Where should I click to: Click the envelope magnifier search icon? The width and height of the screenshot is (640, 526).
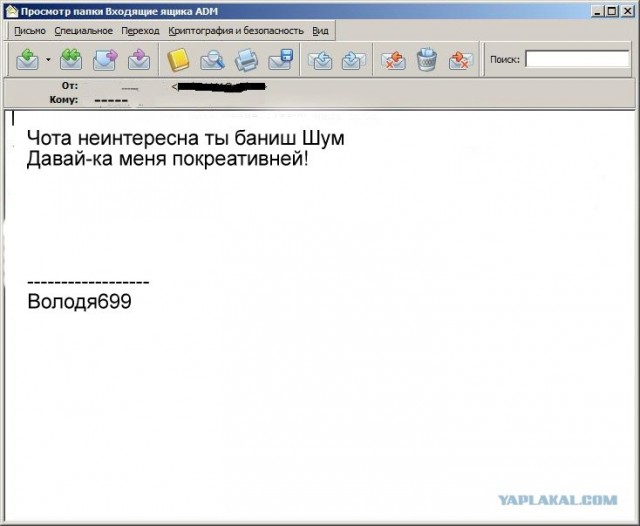tap(212, 60)
